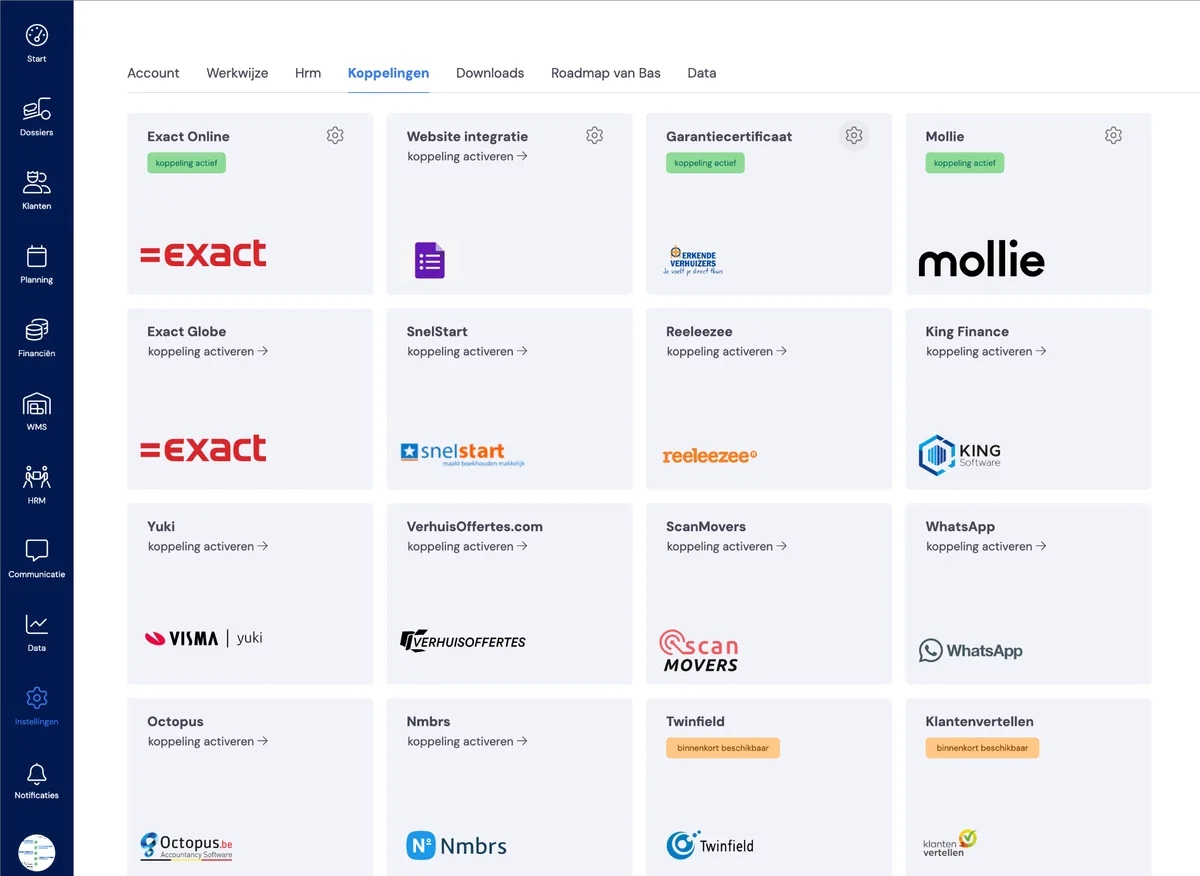Click the purple form icon on the Website integratie card

point(430,260)
